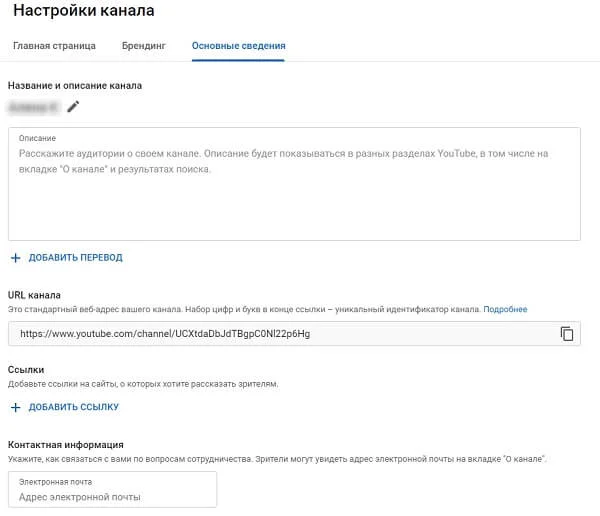Click the URL канала section heading
The width and height of the screenshot is (600, 516).
(x=34, y=295)
